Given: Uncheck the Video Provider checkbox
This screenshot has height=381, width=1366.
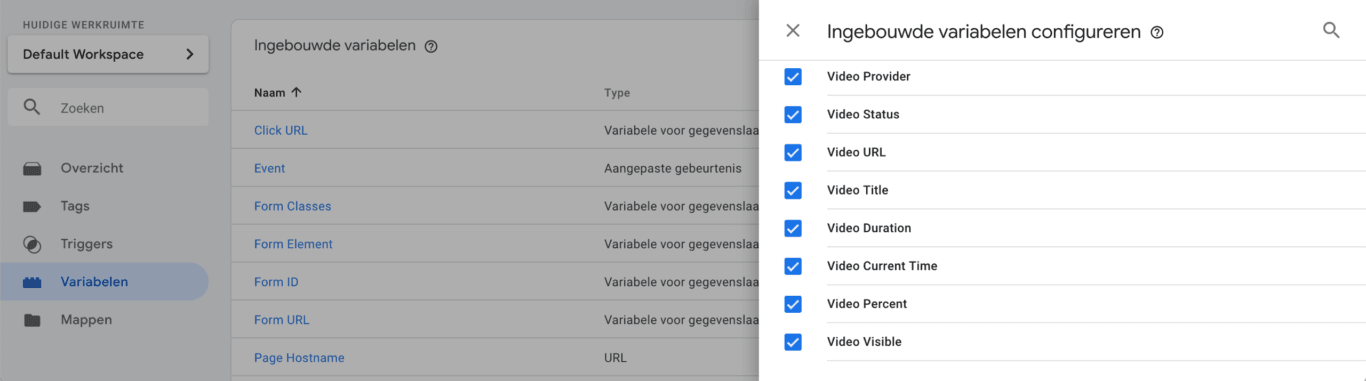Looking at the screenshot, I should (793, 77).
